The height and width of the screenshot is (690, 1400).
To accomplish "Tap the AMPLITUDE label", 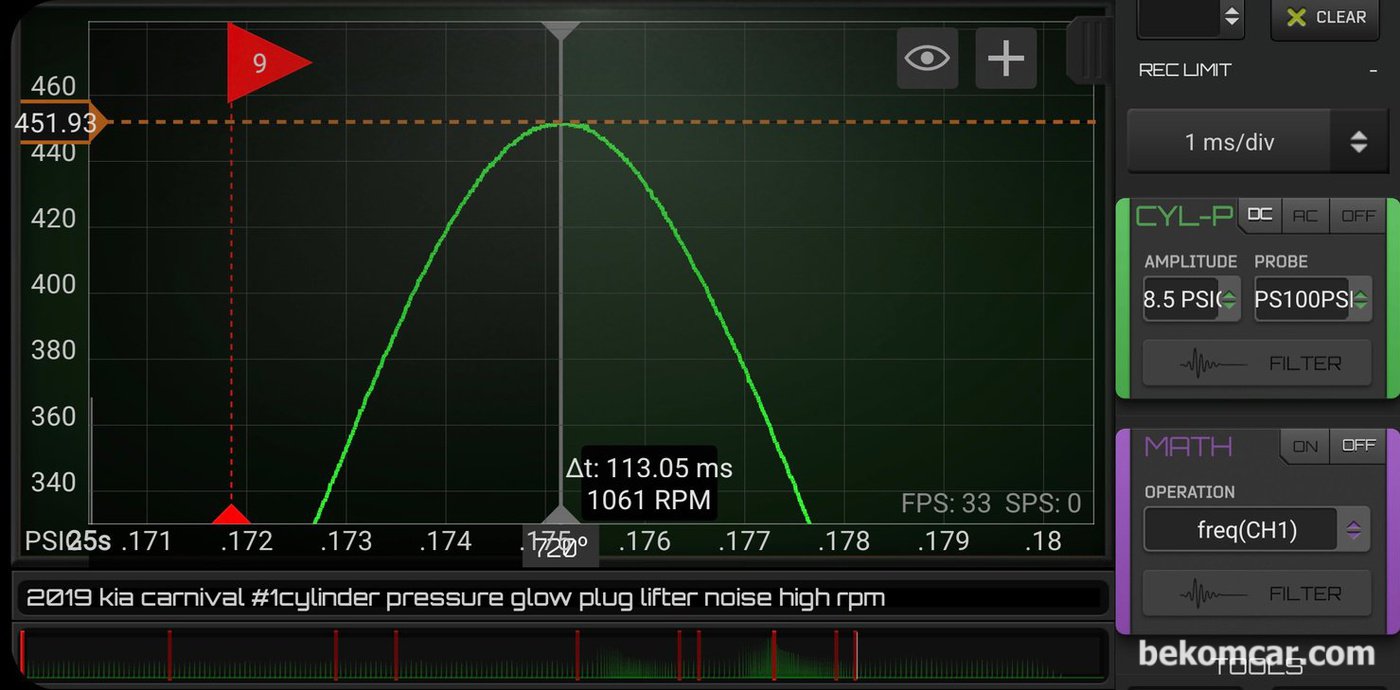I will click(x=1191, y=261).
